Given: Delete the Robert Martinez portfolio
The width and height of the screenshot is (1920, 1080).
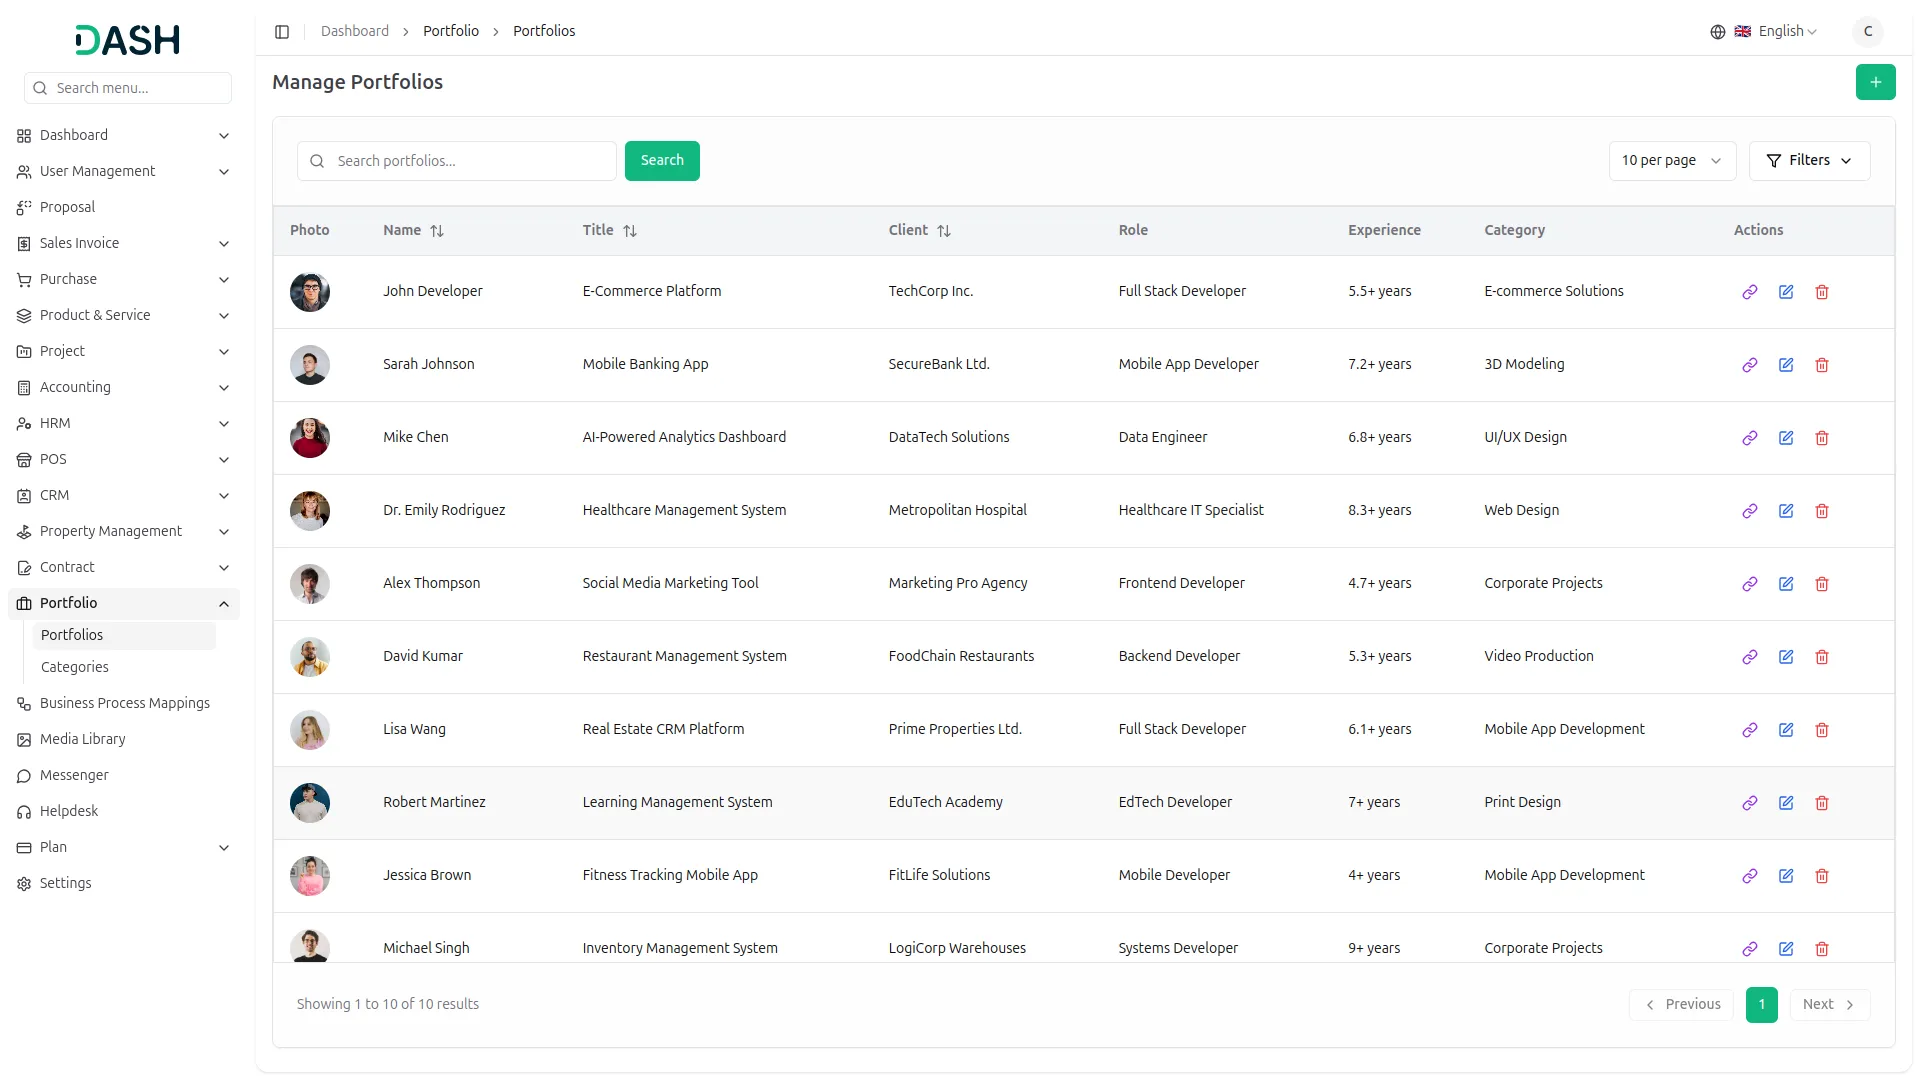Looking at the screenshot, I should click(x=1821, y=803).
